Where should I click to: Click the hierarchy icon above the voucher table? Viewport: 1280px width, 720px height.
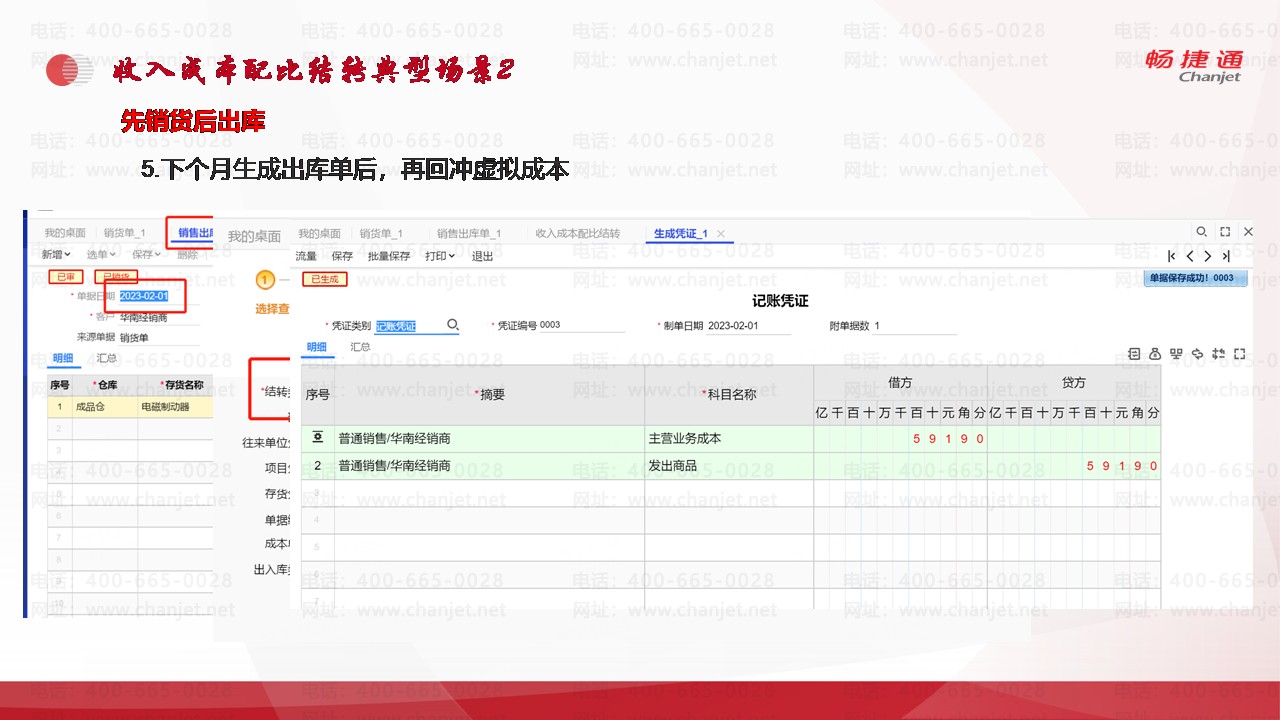coord(1176,353)
